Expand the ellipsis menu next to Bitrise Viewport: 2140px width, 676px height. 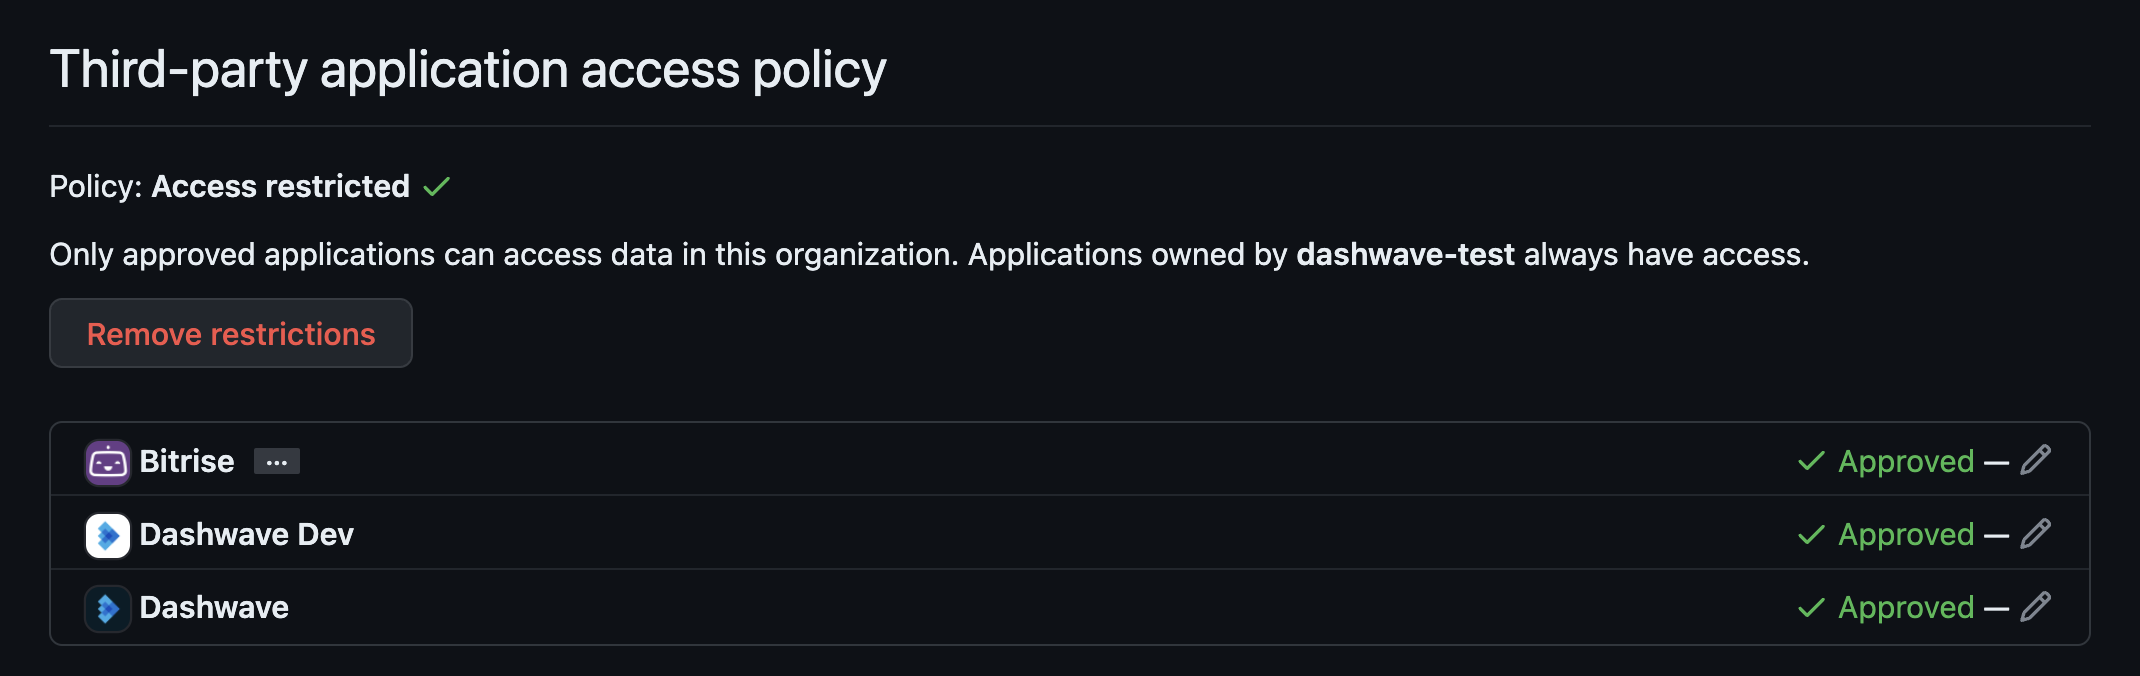(x=276, y=461)
